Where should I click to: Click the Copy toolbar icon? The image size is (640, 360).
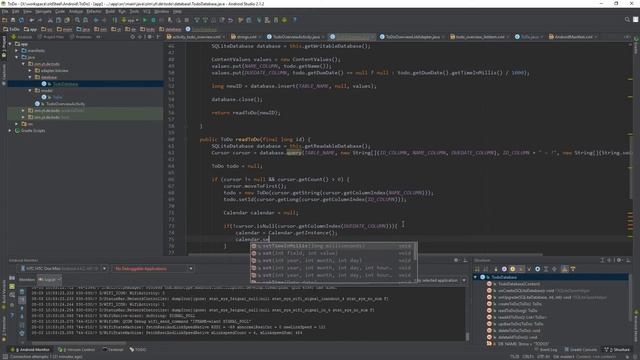pyautogui.click(x=58, y=20)
